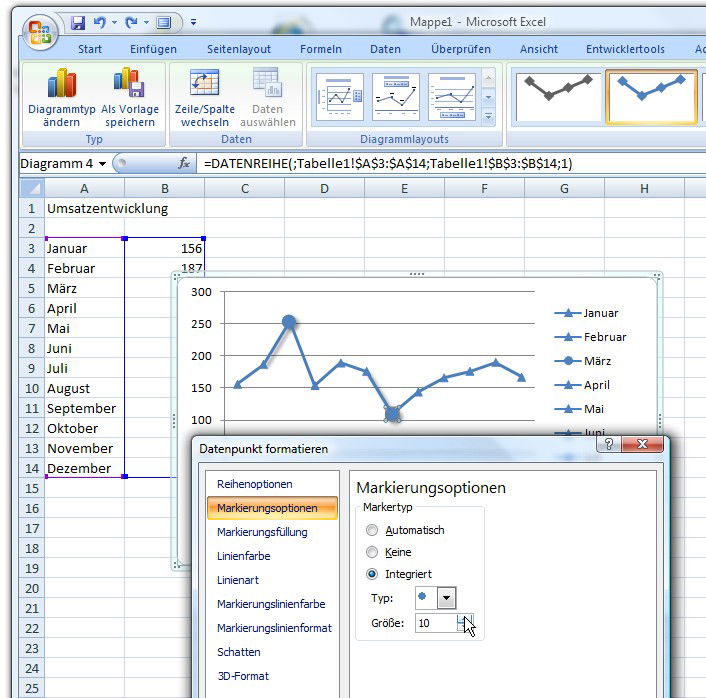Apply the second chart layout thumbnail
Viewport: 706px width, 698px height.
[x=396, y=97]
